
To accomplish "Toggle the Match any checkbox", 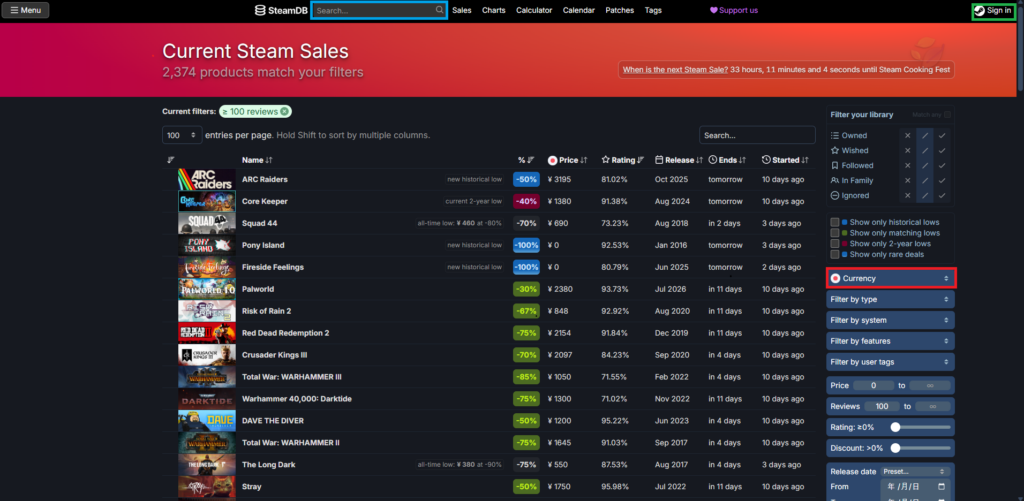I will coord(948,115).
